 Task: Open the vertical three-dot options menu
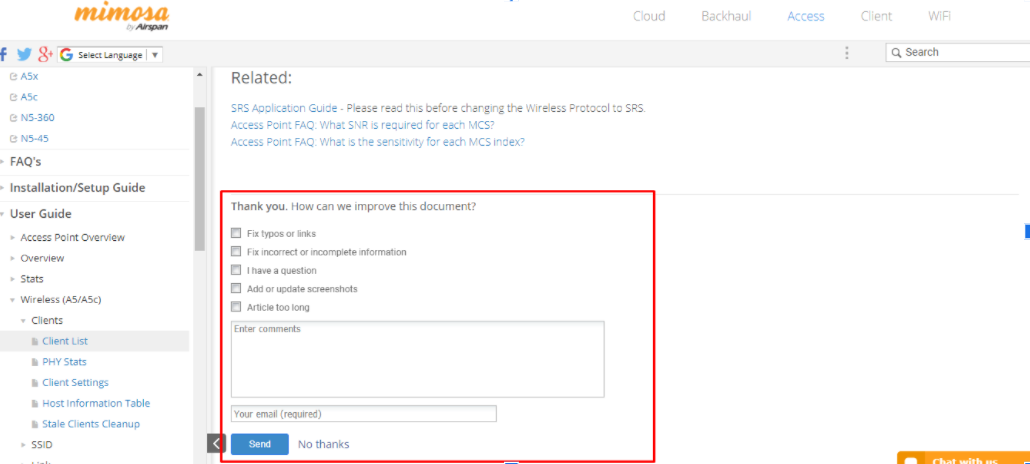click(x=847, y=53)
